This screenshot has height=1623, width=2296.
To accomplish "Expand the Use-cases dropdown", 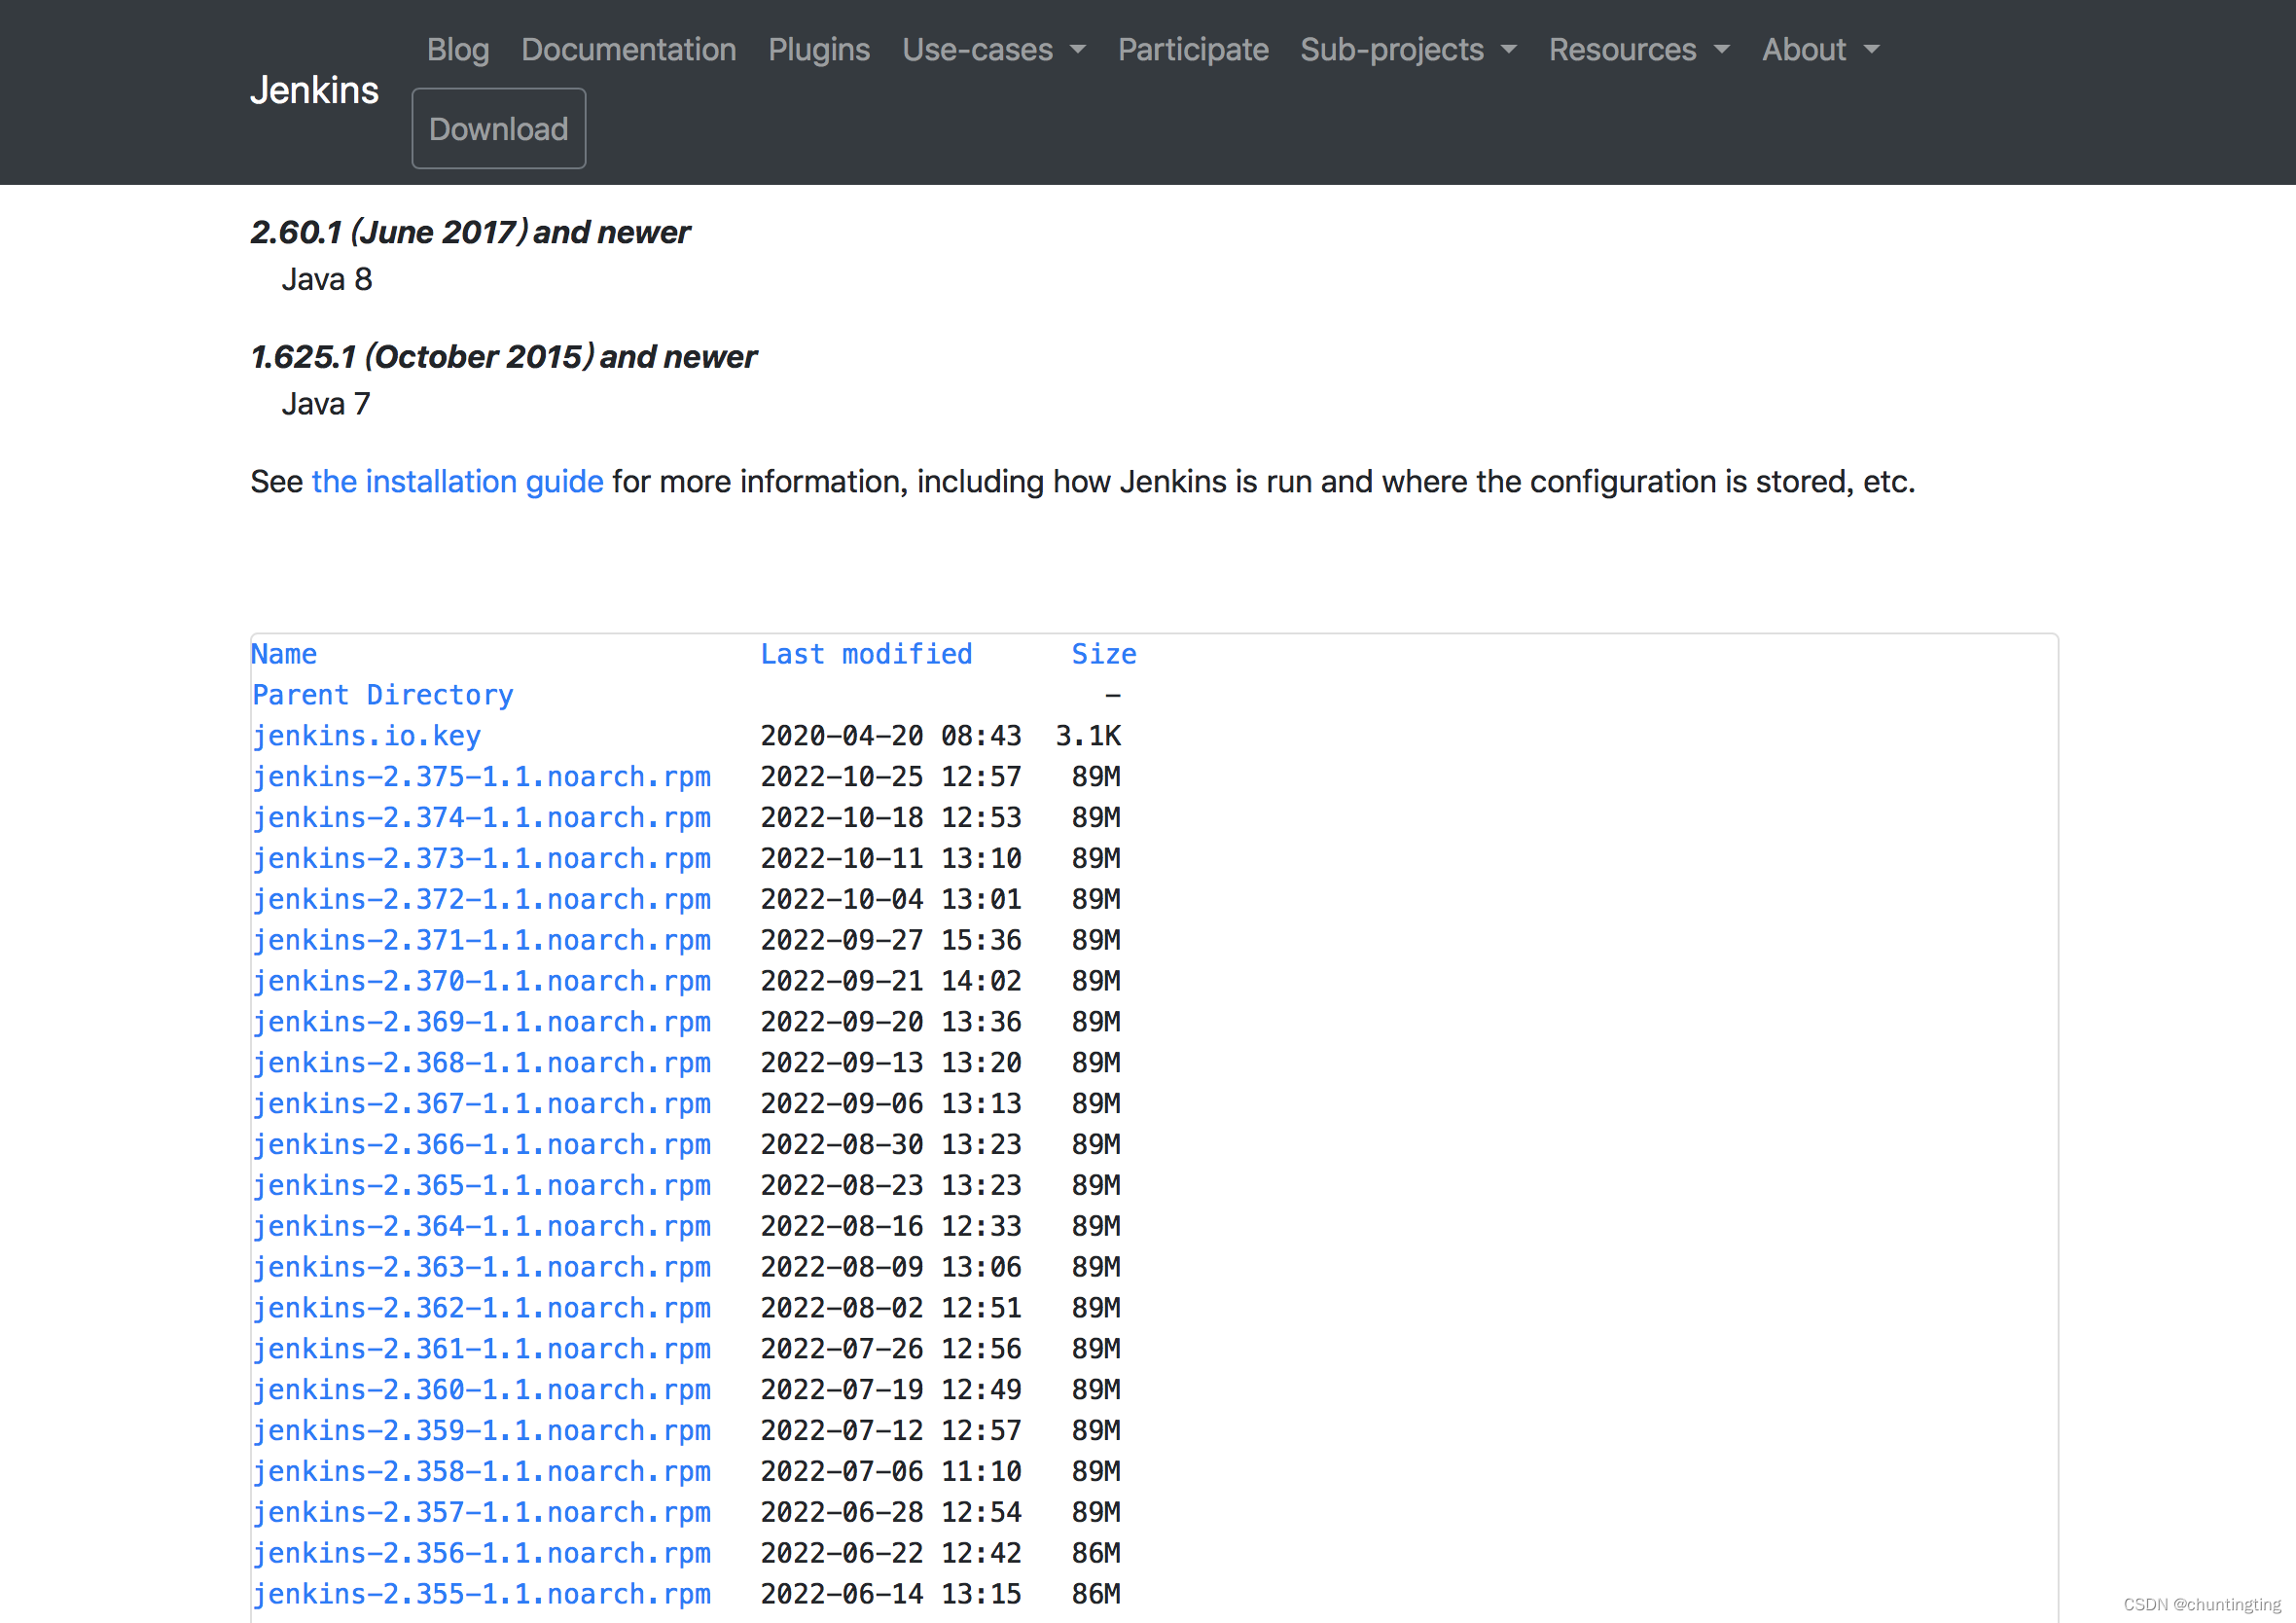I will [994, 49].
